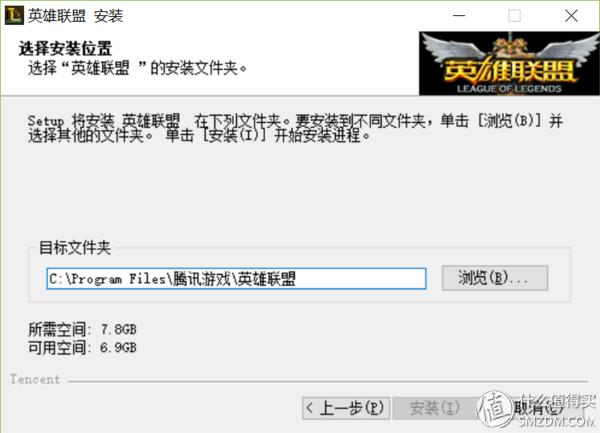Click the 目标文件夹 group label
This screenshot has height=433, width=600.
[x=75, y=248]
